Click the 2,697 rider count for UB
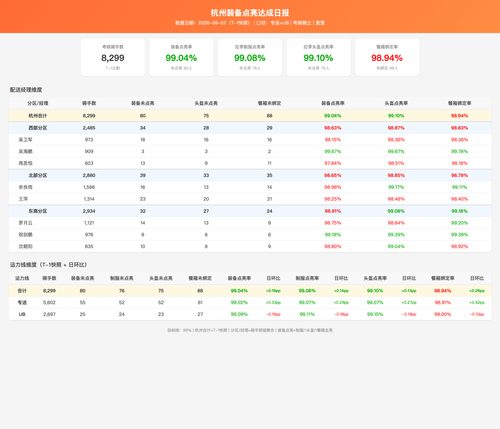 click(x=49, y=314)
